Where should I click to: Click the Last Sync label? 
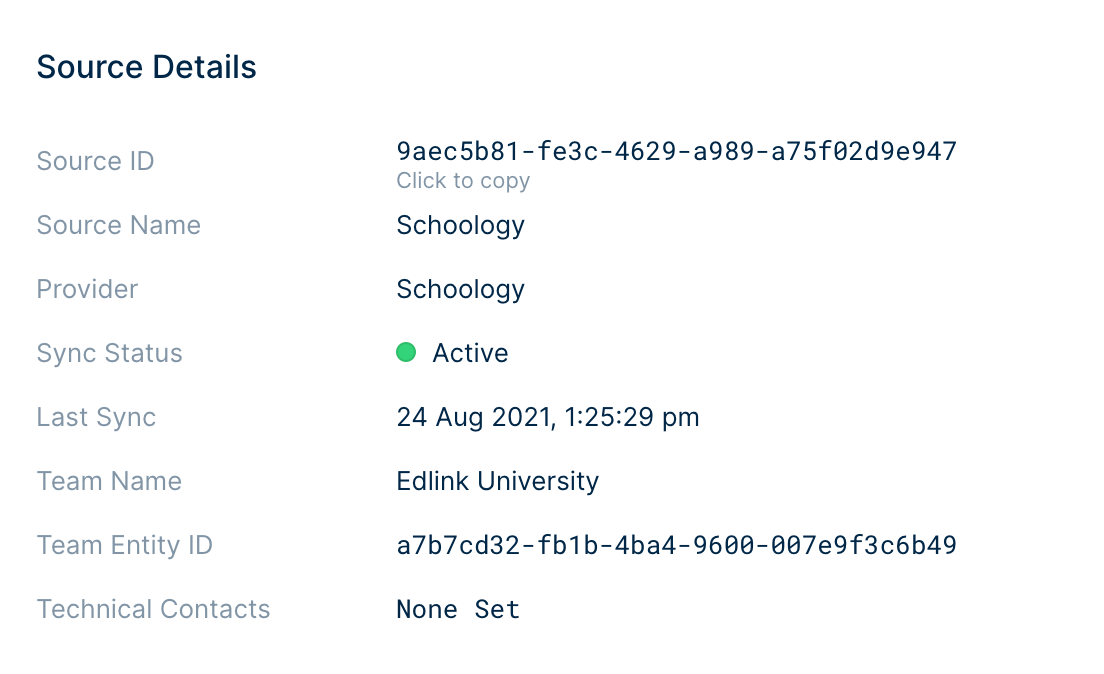click(x=96, y=418)
